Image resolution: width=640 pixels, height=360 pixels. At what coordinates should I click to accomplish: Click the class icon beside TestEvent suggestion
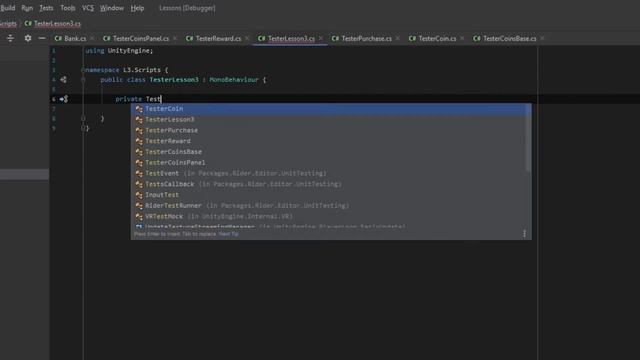[139, 173]
